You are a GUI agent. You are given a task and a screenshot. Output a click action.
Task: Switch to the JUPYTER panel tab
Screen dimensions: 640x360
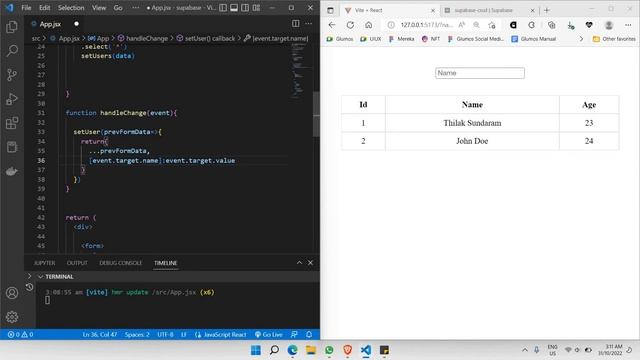[x=44, y=263]
